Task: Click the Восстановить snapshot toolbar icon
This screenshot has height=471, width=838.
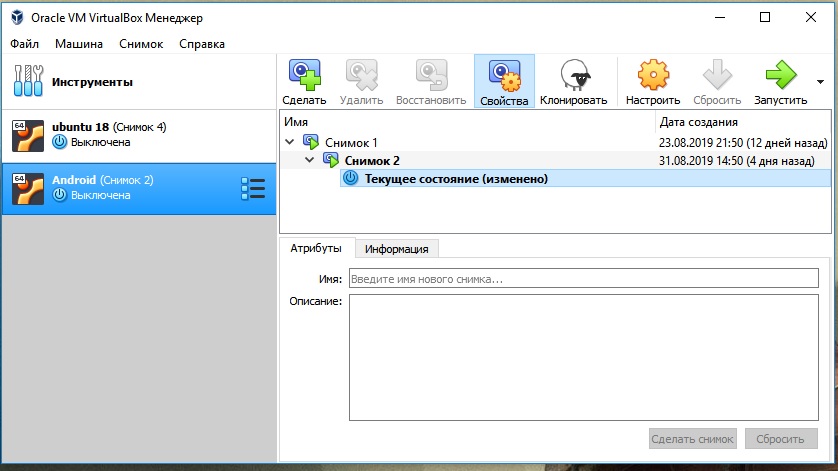Action: pos(431,75)
